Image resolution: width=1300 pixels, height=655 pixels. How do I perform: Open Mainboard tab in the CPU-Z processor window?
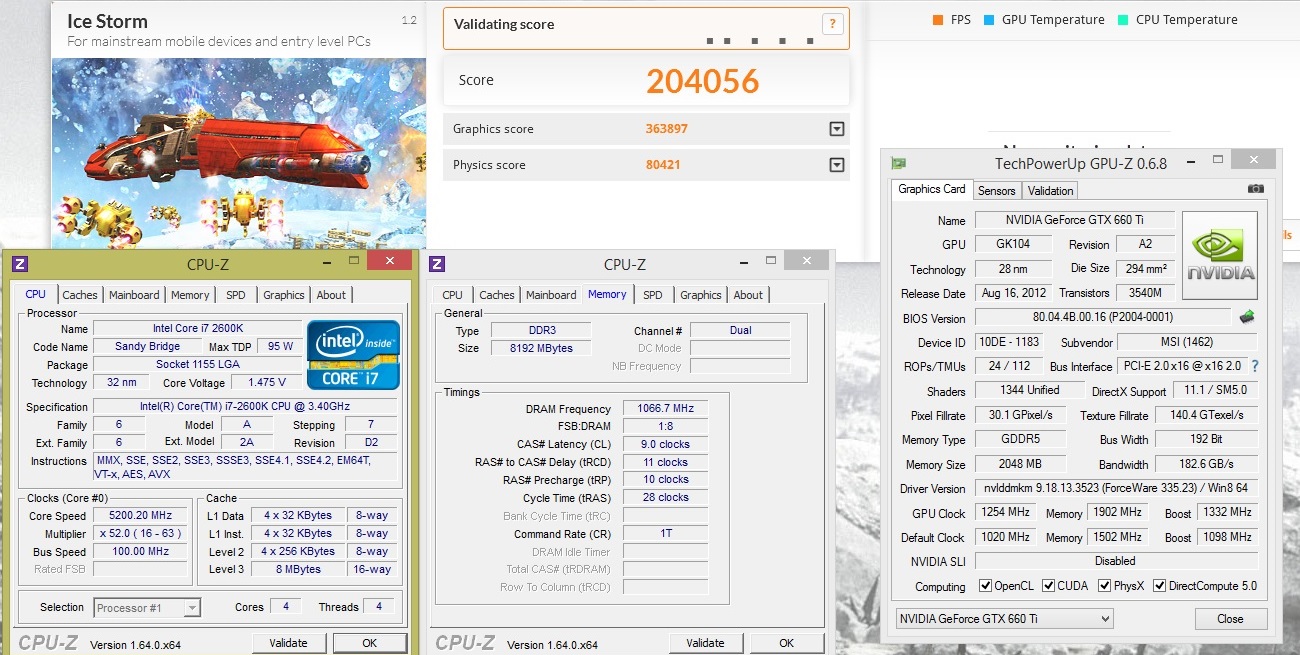pos(134,295)
